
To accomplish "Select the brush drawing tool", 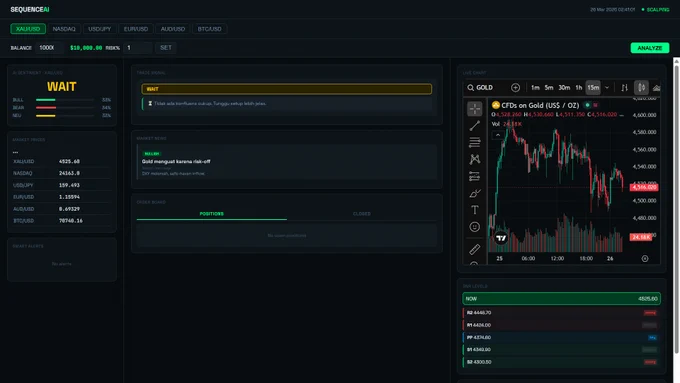I will 474,193.
